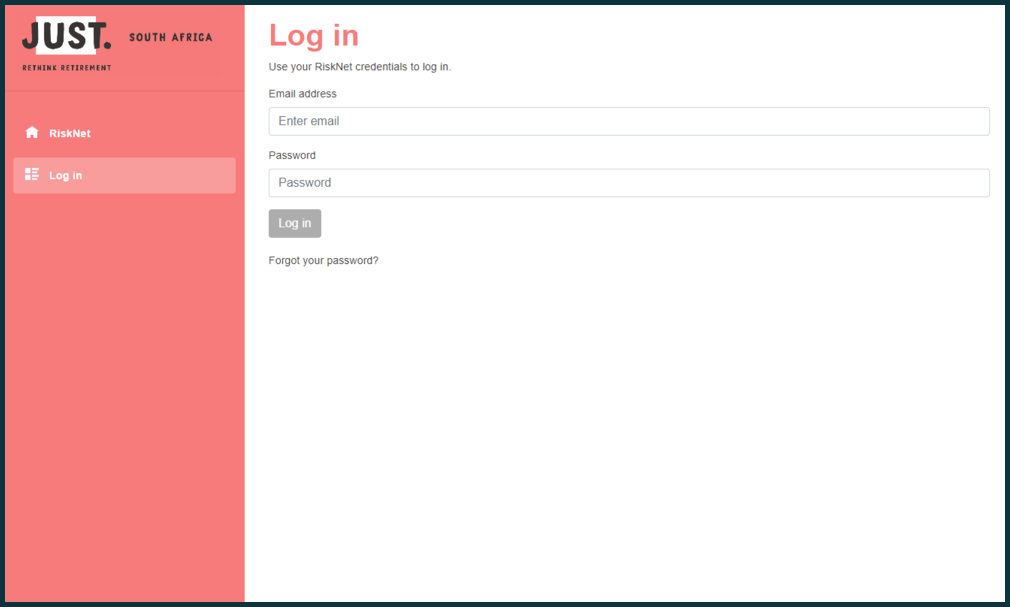The height and width of the screenshot is (607, 1010).
Task: Click the Enter email placeholder text
Action: click(309, 121)
